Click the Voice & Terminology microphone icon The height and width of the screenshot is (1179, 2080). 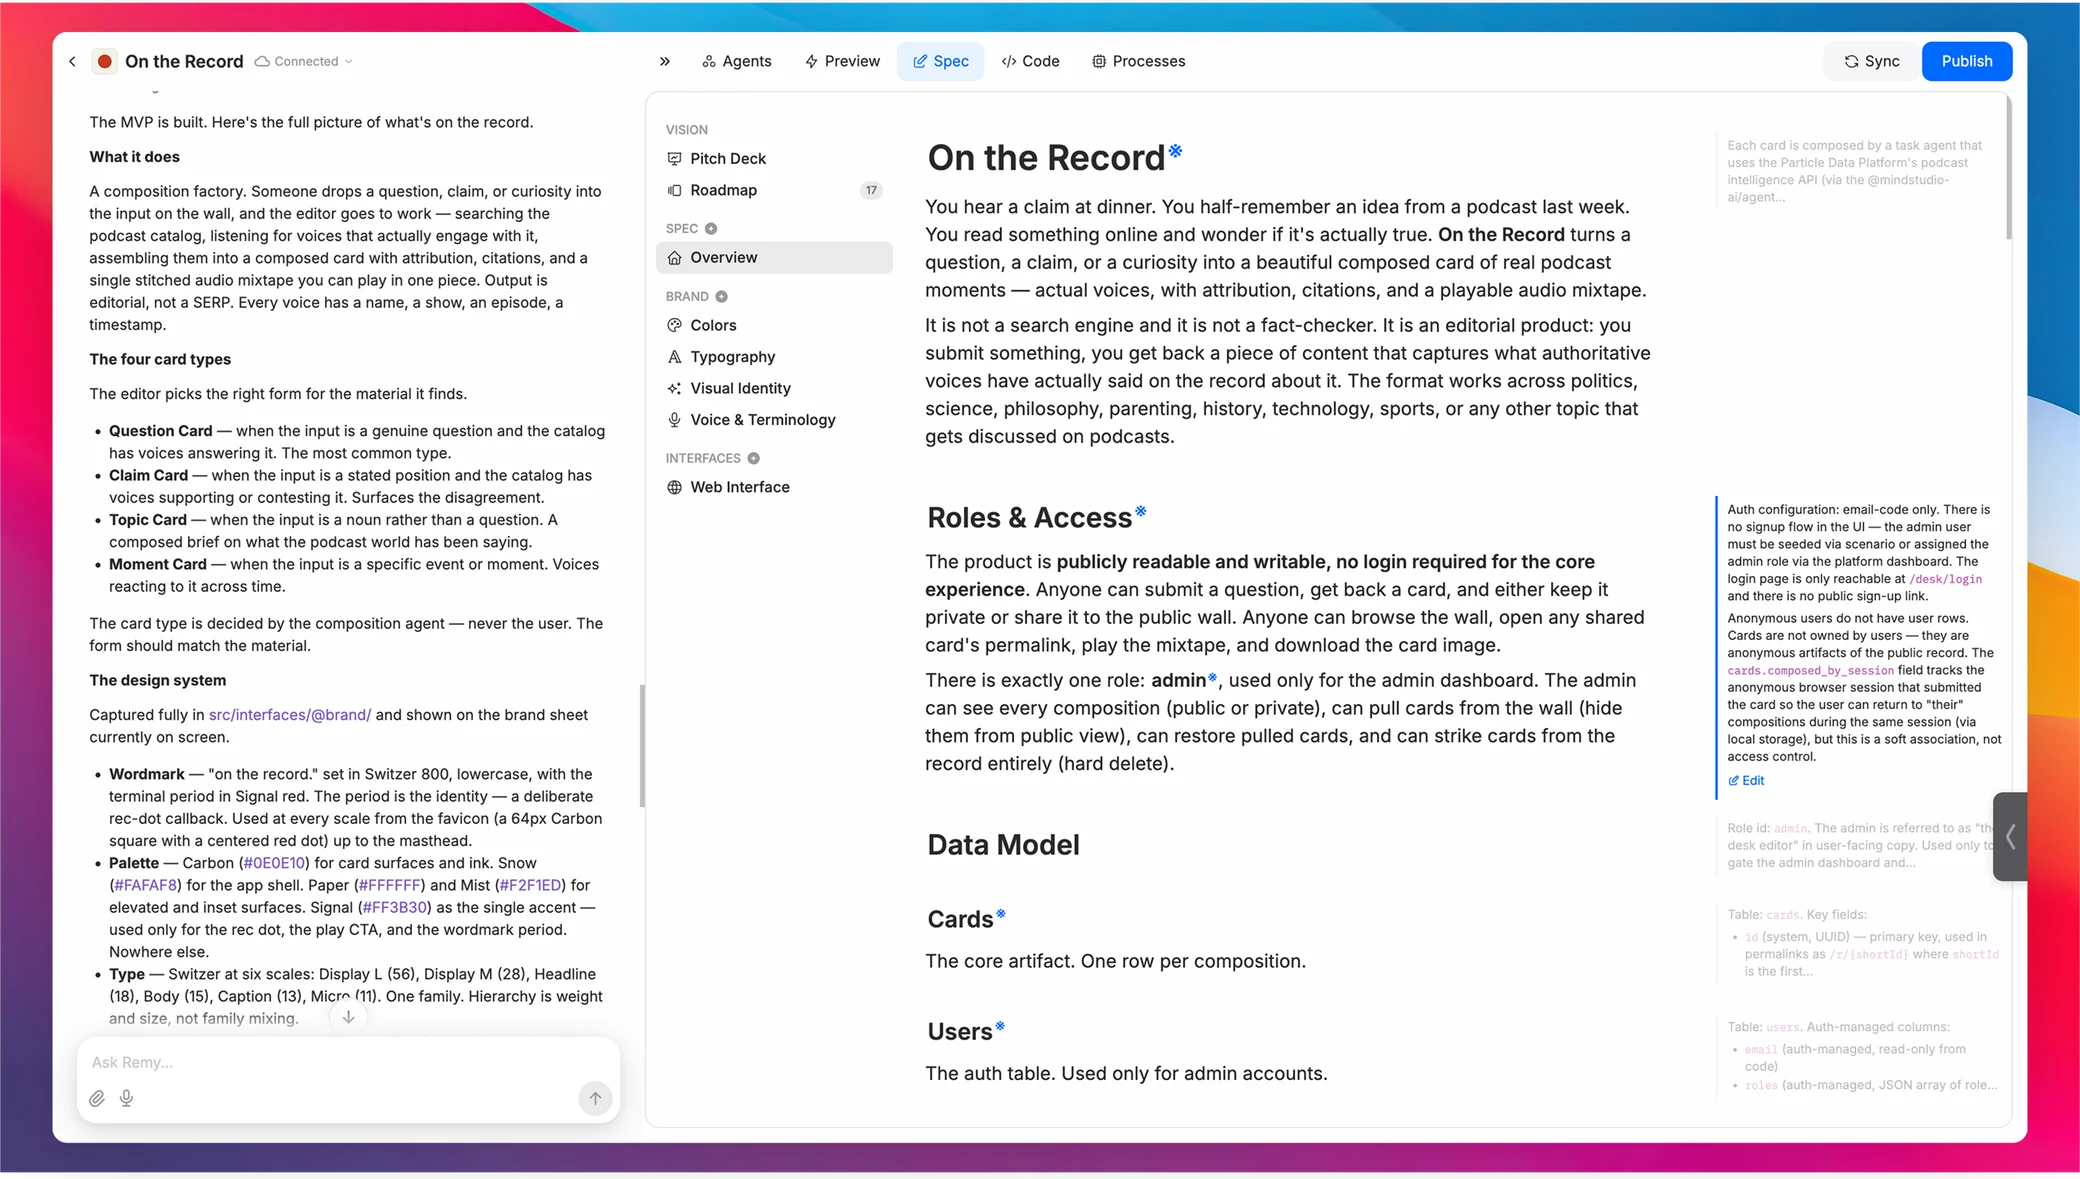674,420
